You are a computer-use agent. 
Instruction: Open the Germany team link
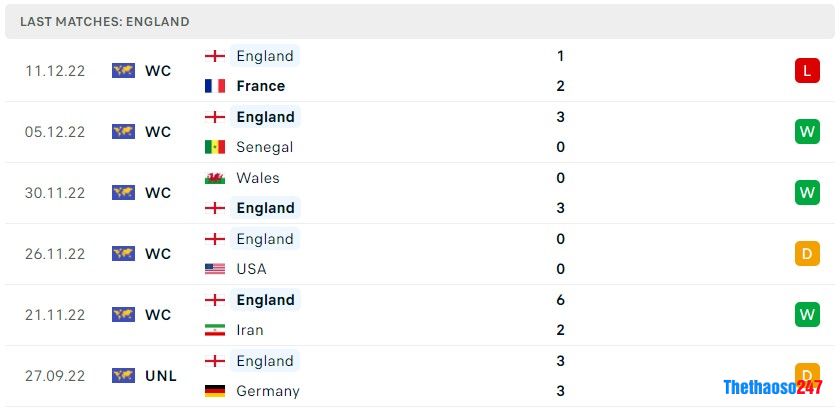(267, 391)
